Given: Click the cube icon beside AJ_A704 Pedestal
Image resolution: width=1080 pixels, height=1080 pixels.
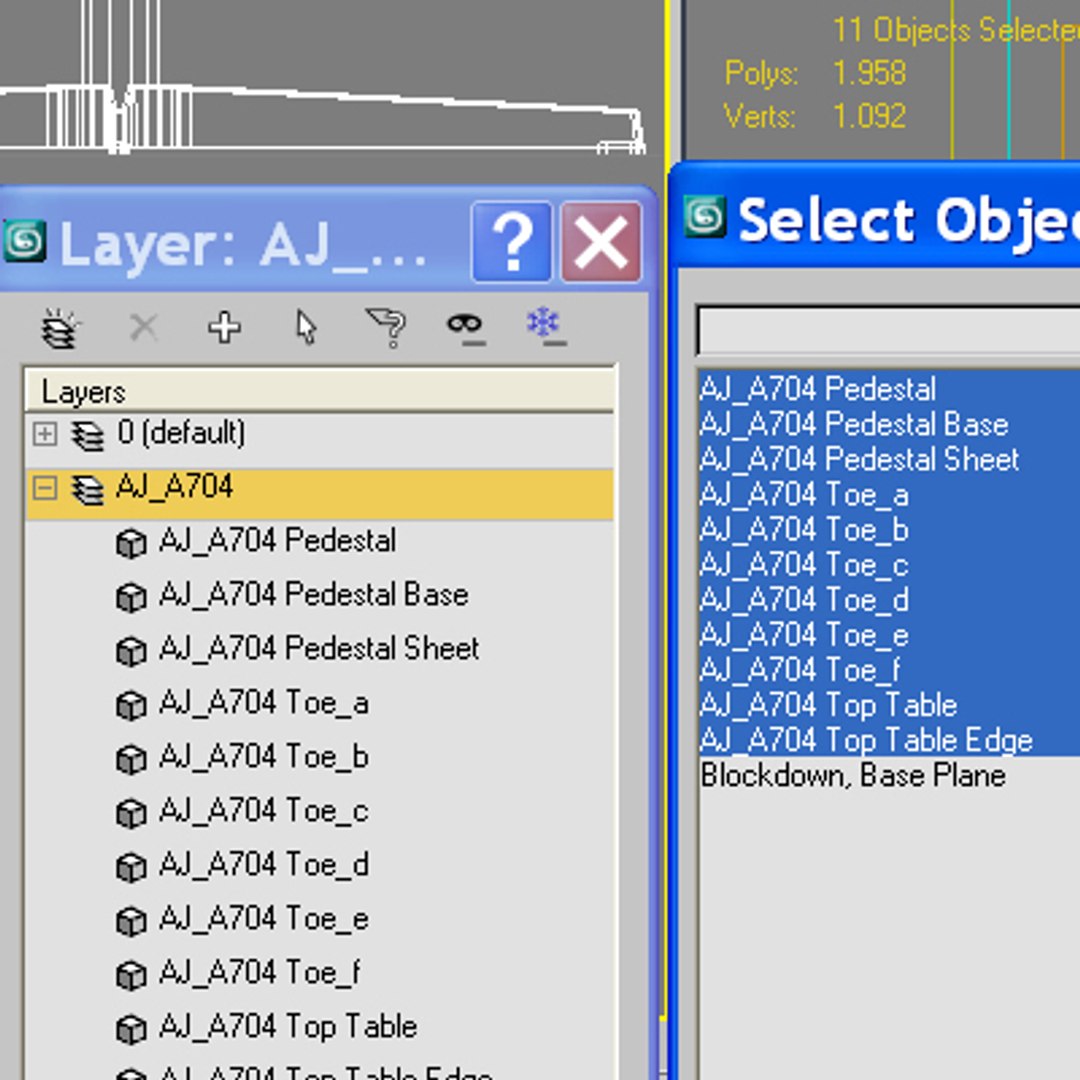Looking at the screenshot, I should [131, 543].
